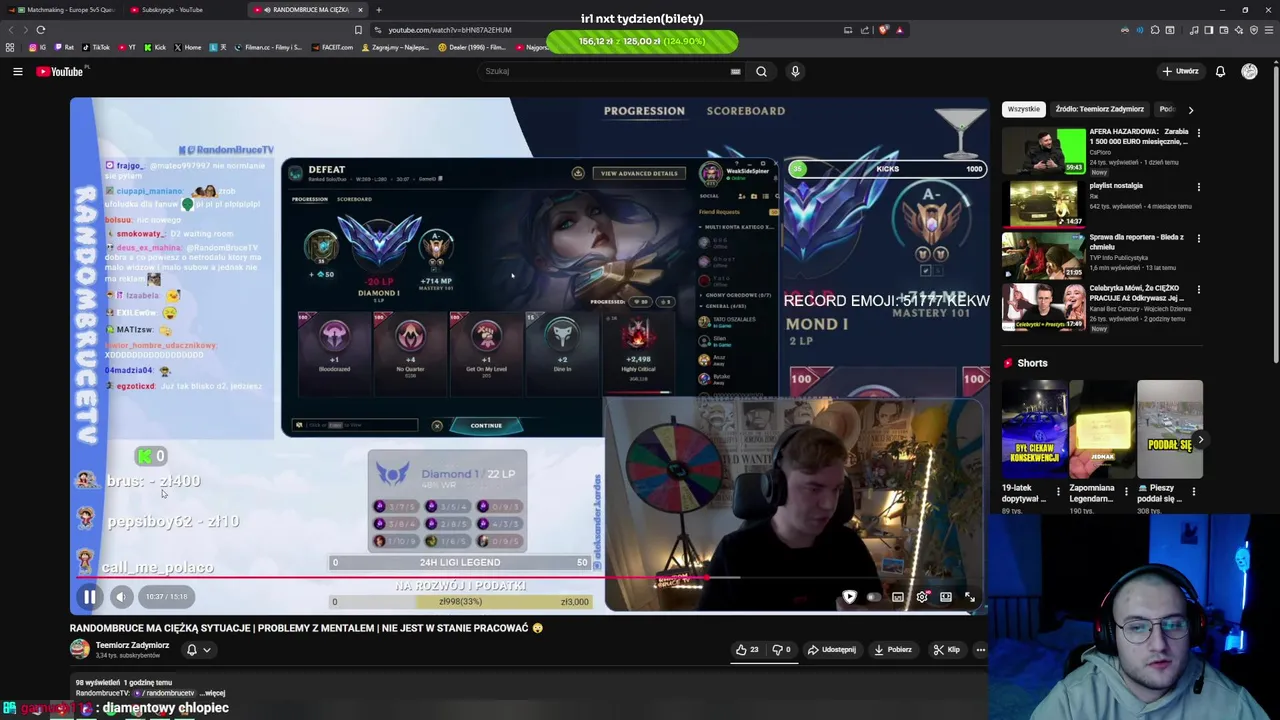This screenshot has width=1280, height=720.
Task: Open more actions ellipsis under video
Action: coord(980,650)
